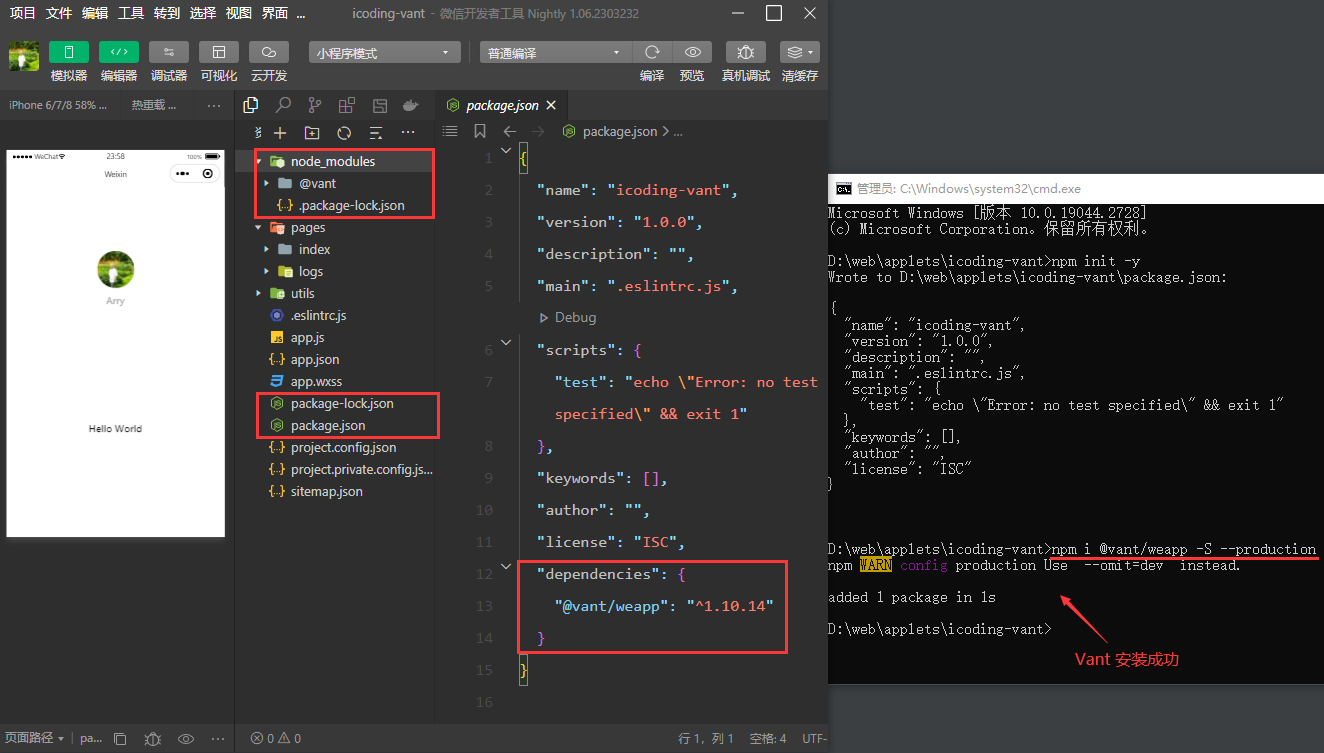
Task: Click the navigate forward arrow
Action: pyautogui.click(x=538, y=131)
